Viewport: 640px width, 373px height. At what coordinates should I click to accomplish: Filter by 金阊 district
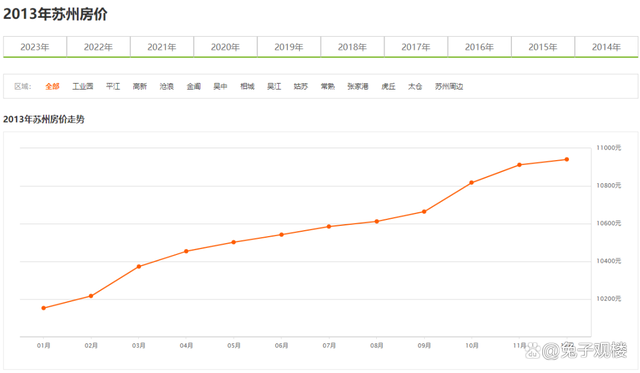tap(193, 86)
